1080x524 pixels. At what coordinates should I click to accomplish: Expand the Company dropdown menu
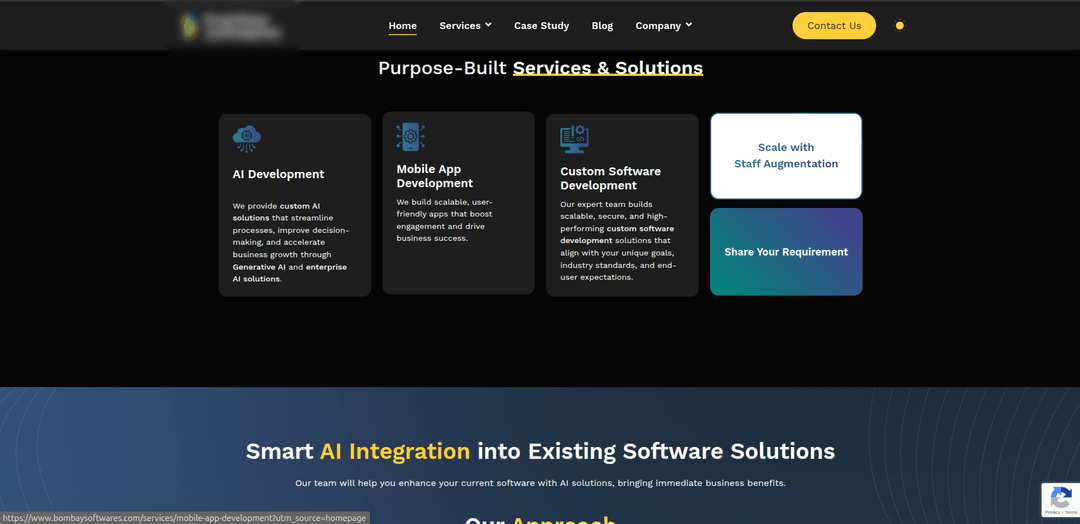click(664, 25)
